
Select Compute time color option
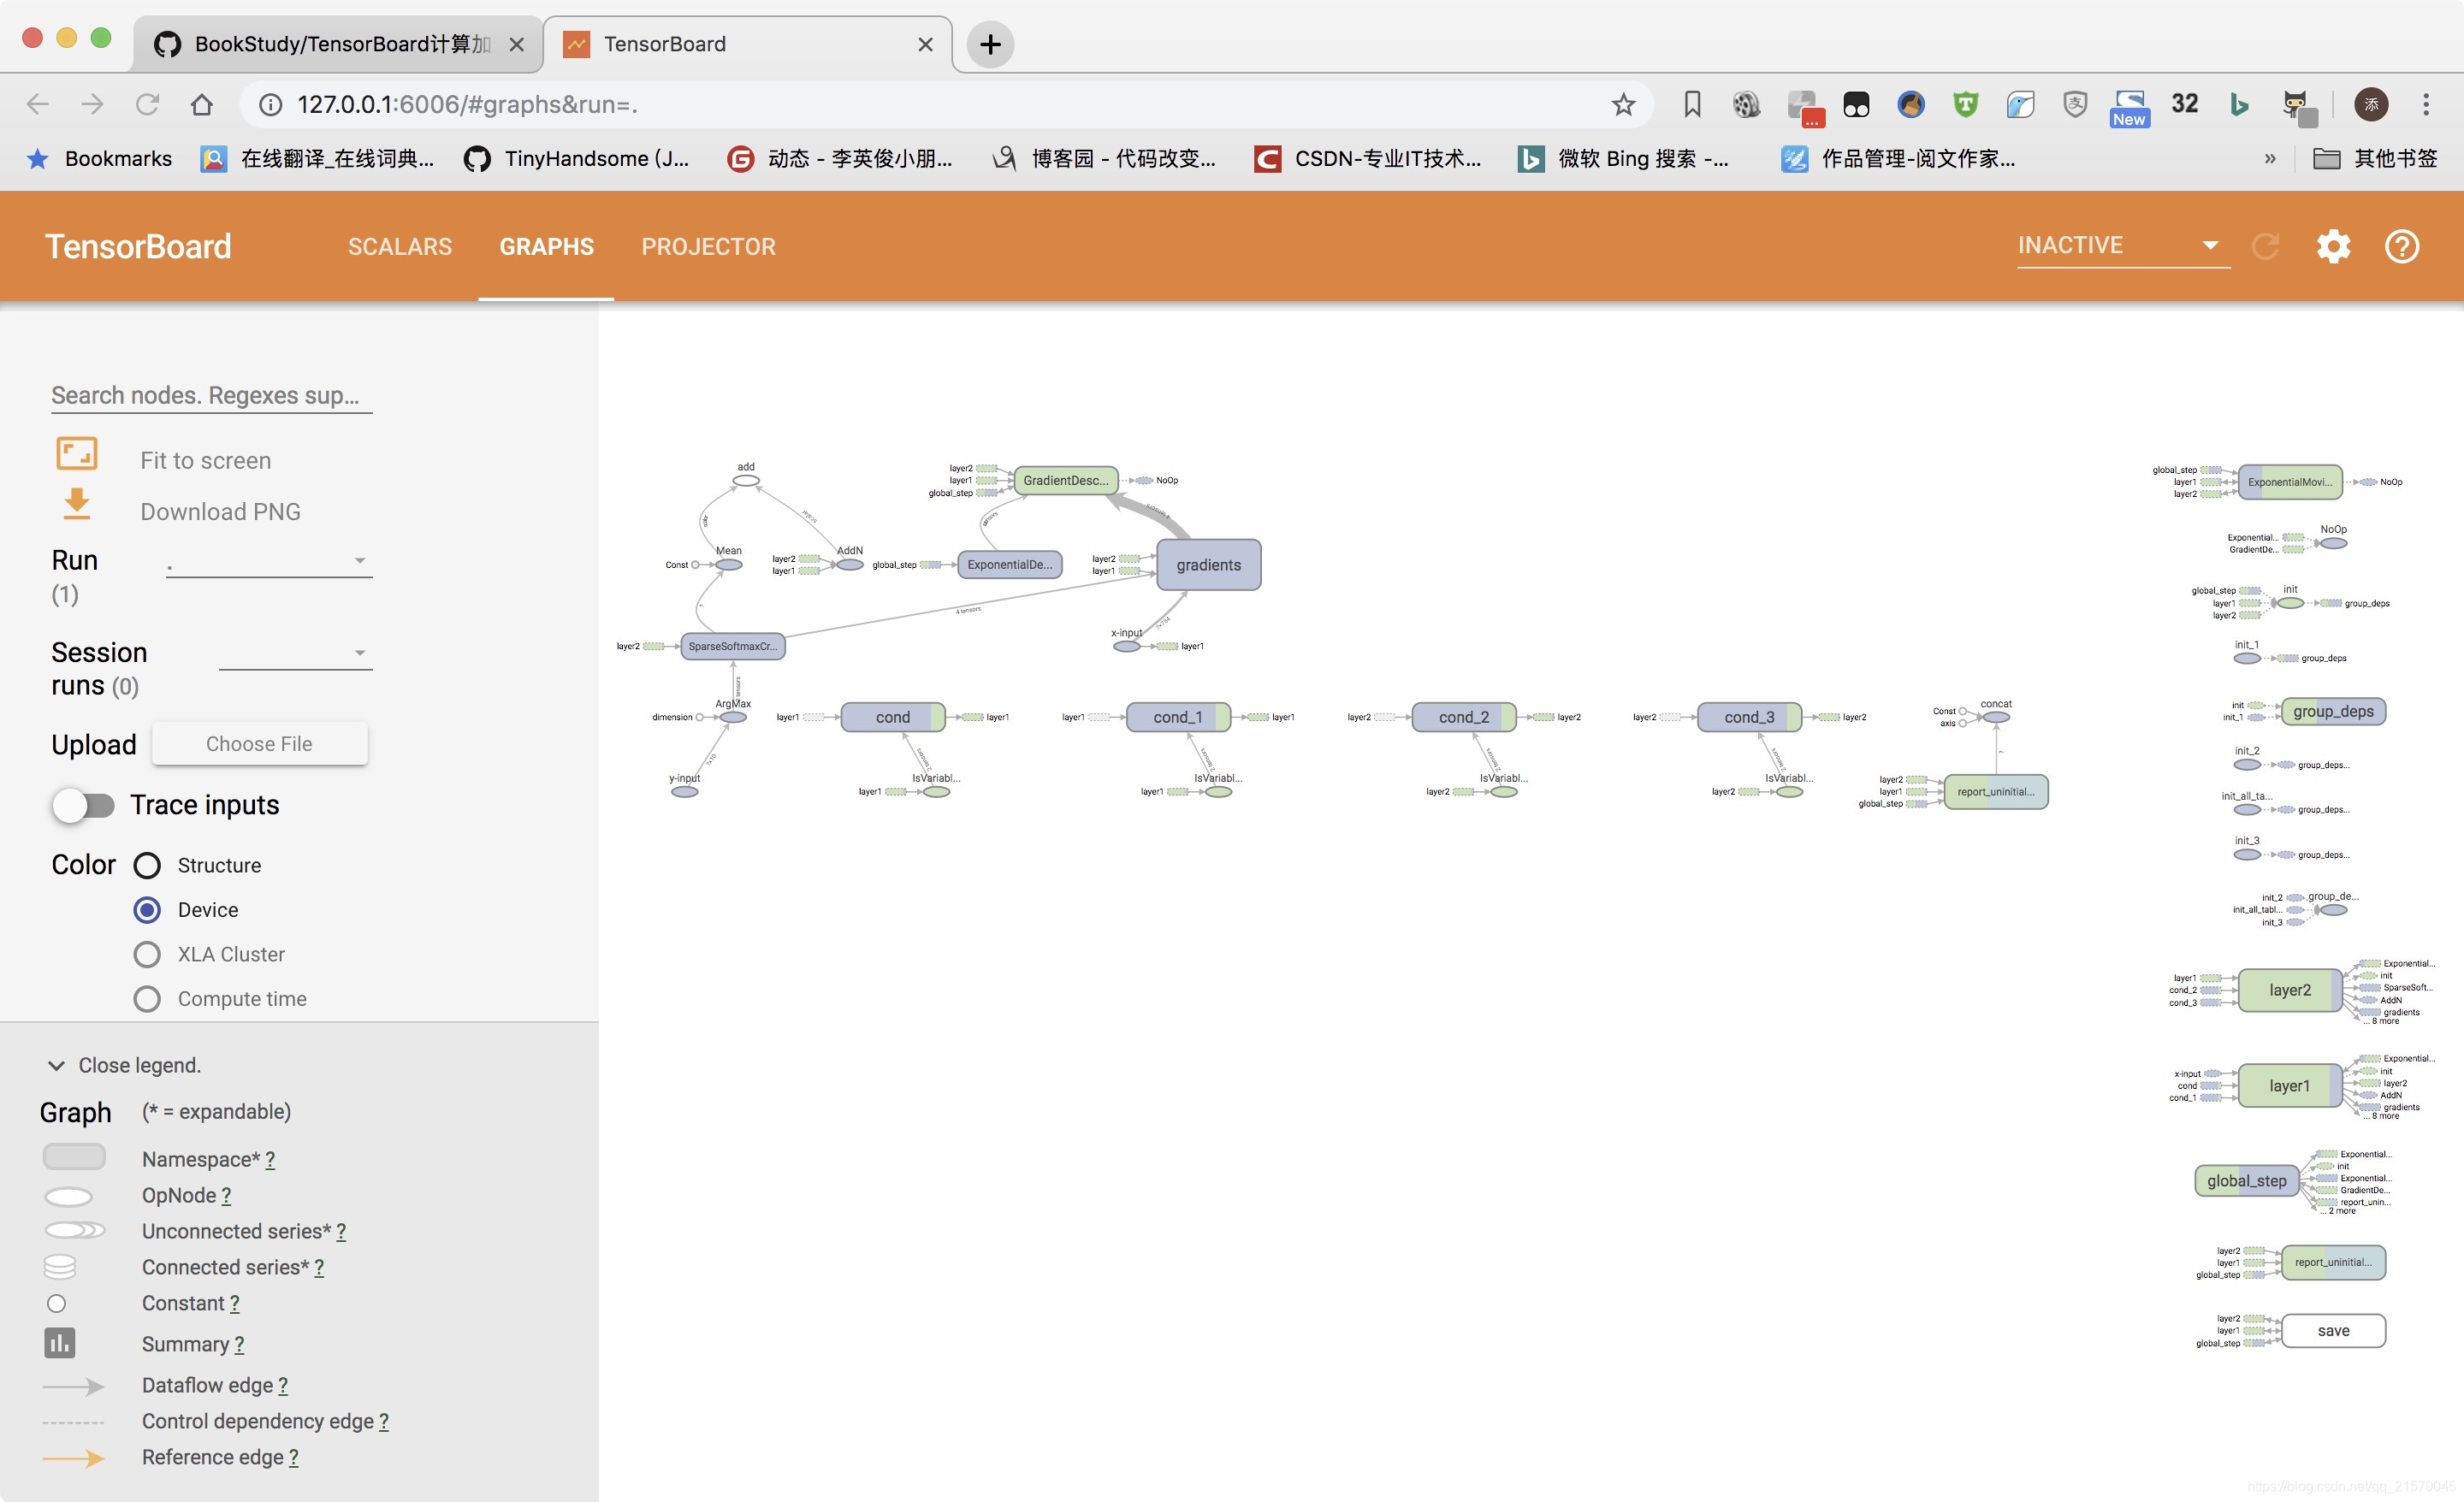pos(147,999)
